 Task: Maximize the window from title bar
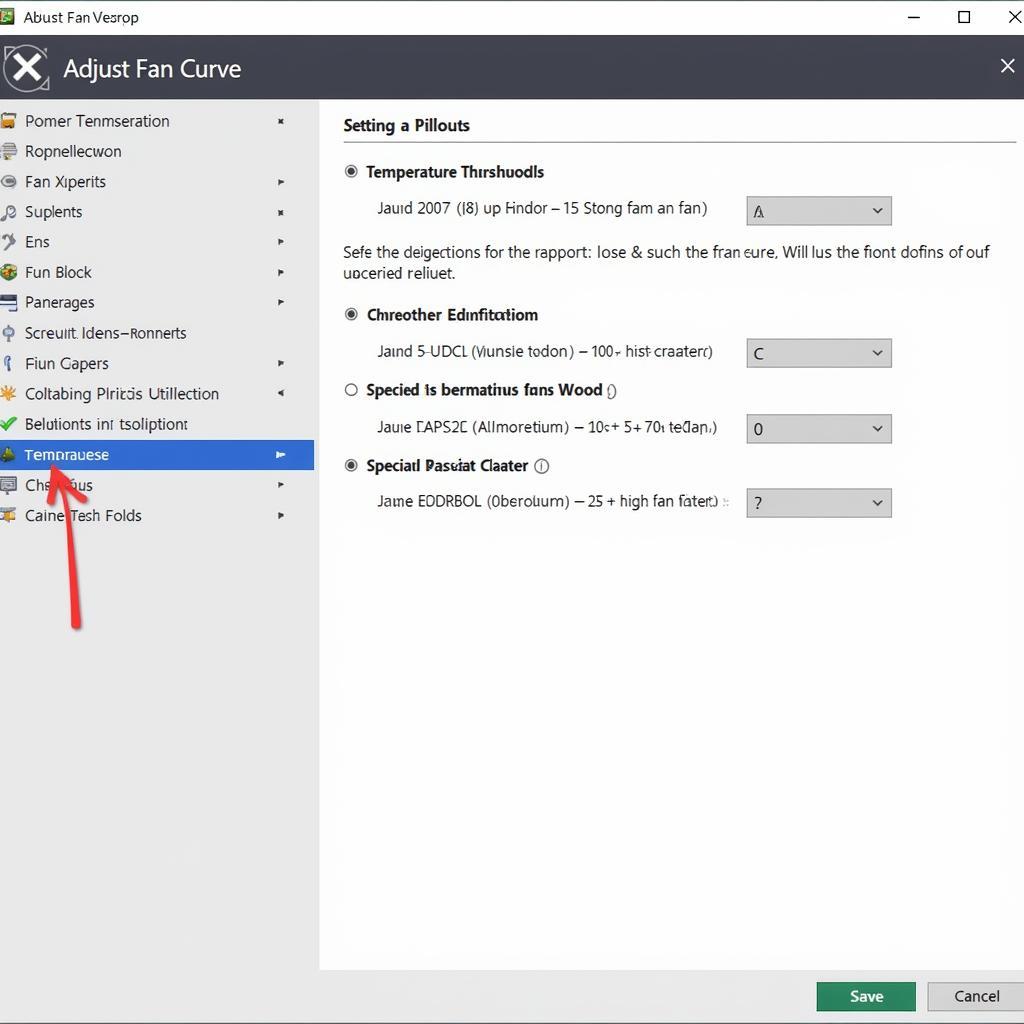pos(964,17)
